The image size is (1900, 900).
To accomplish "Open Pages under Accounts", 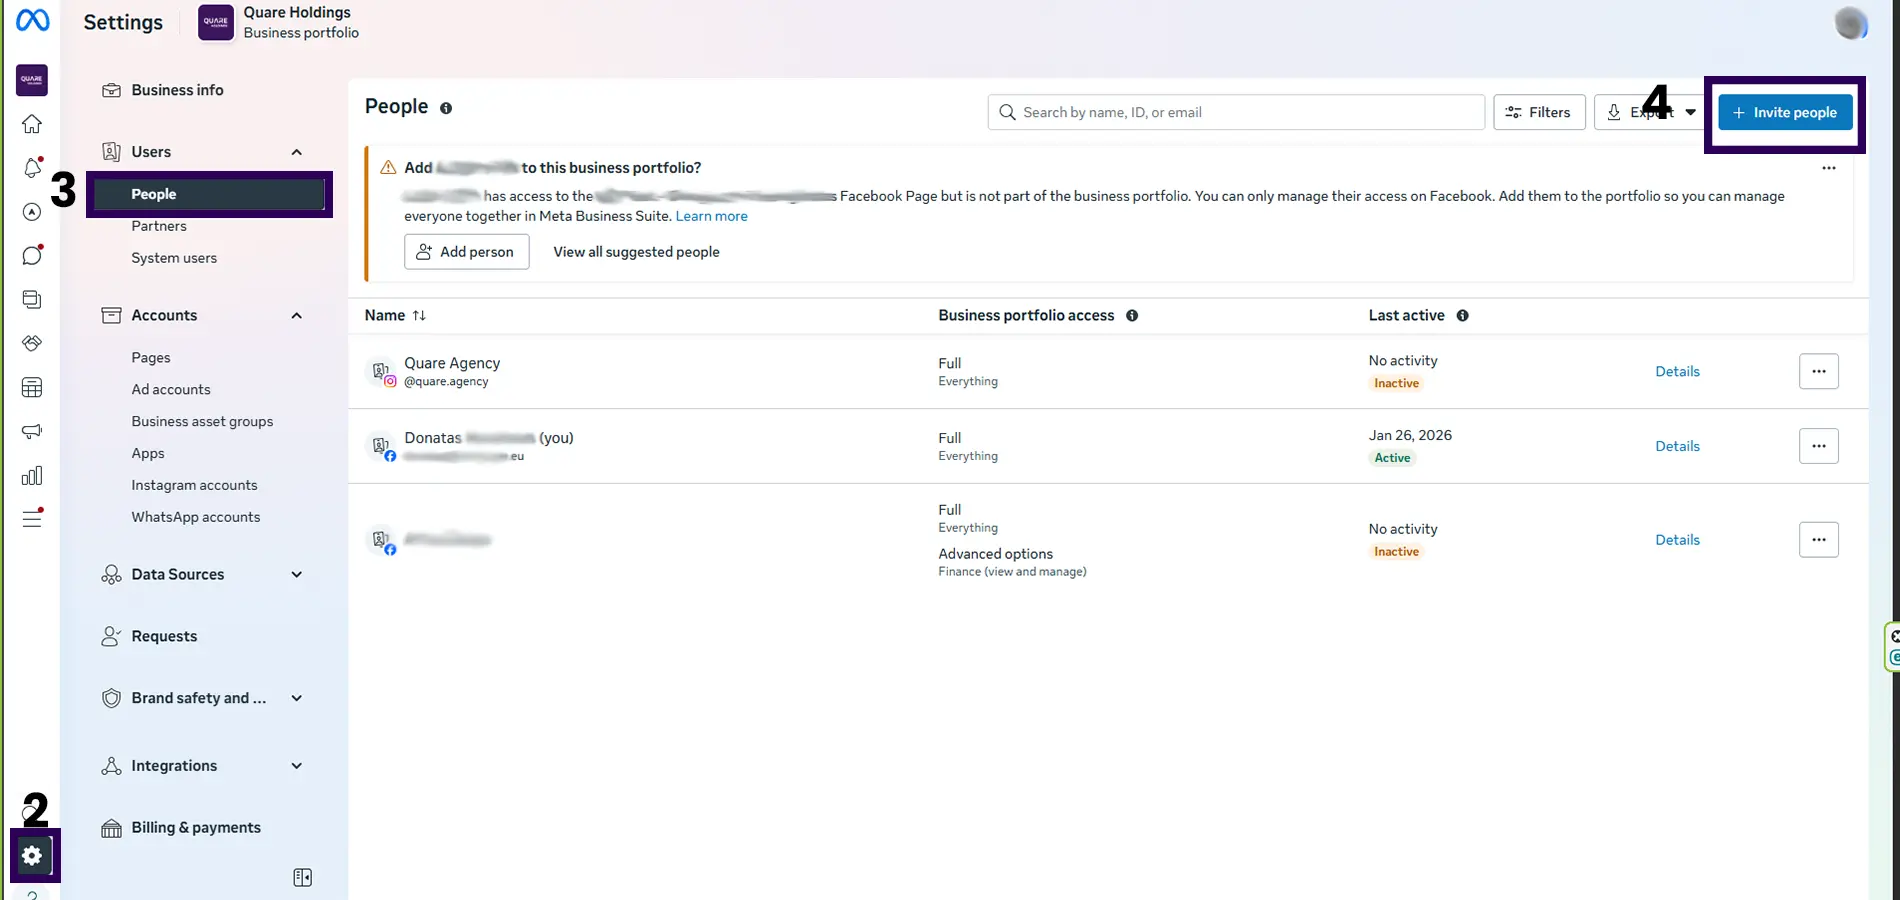I will [x=151, y=357].
